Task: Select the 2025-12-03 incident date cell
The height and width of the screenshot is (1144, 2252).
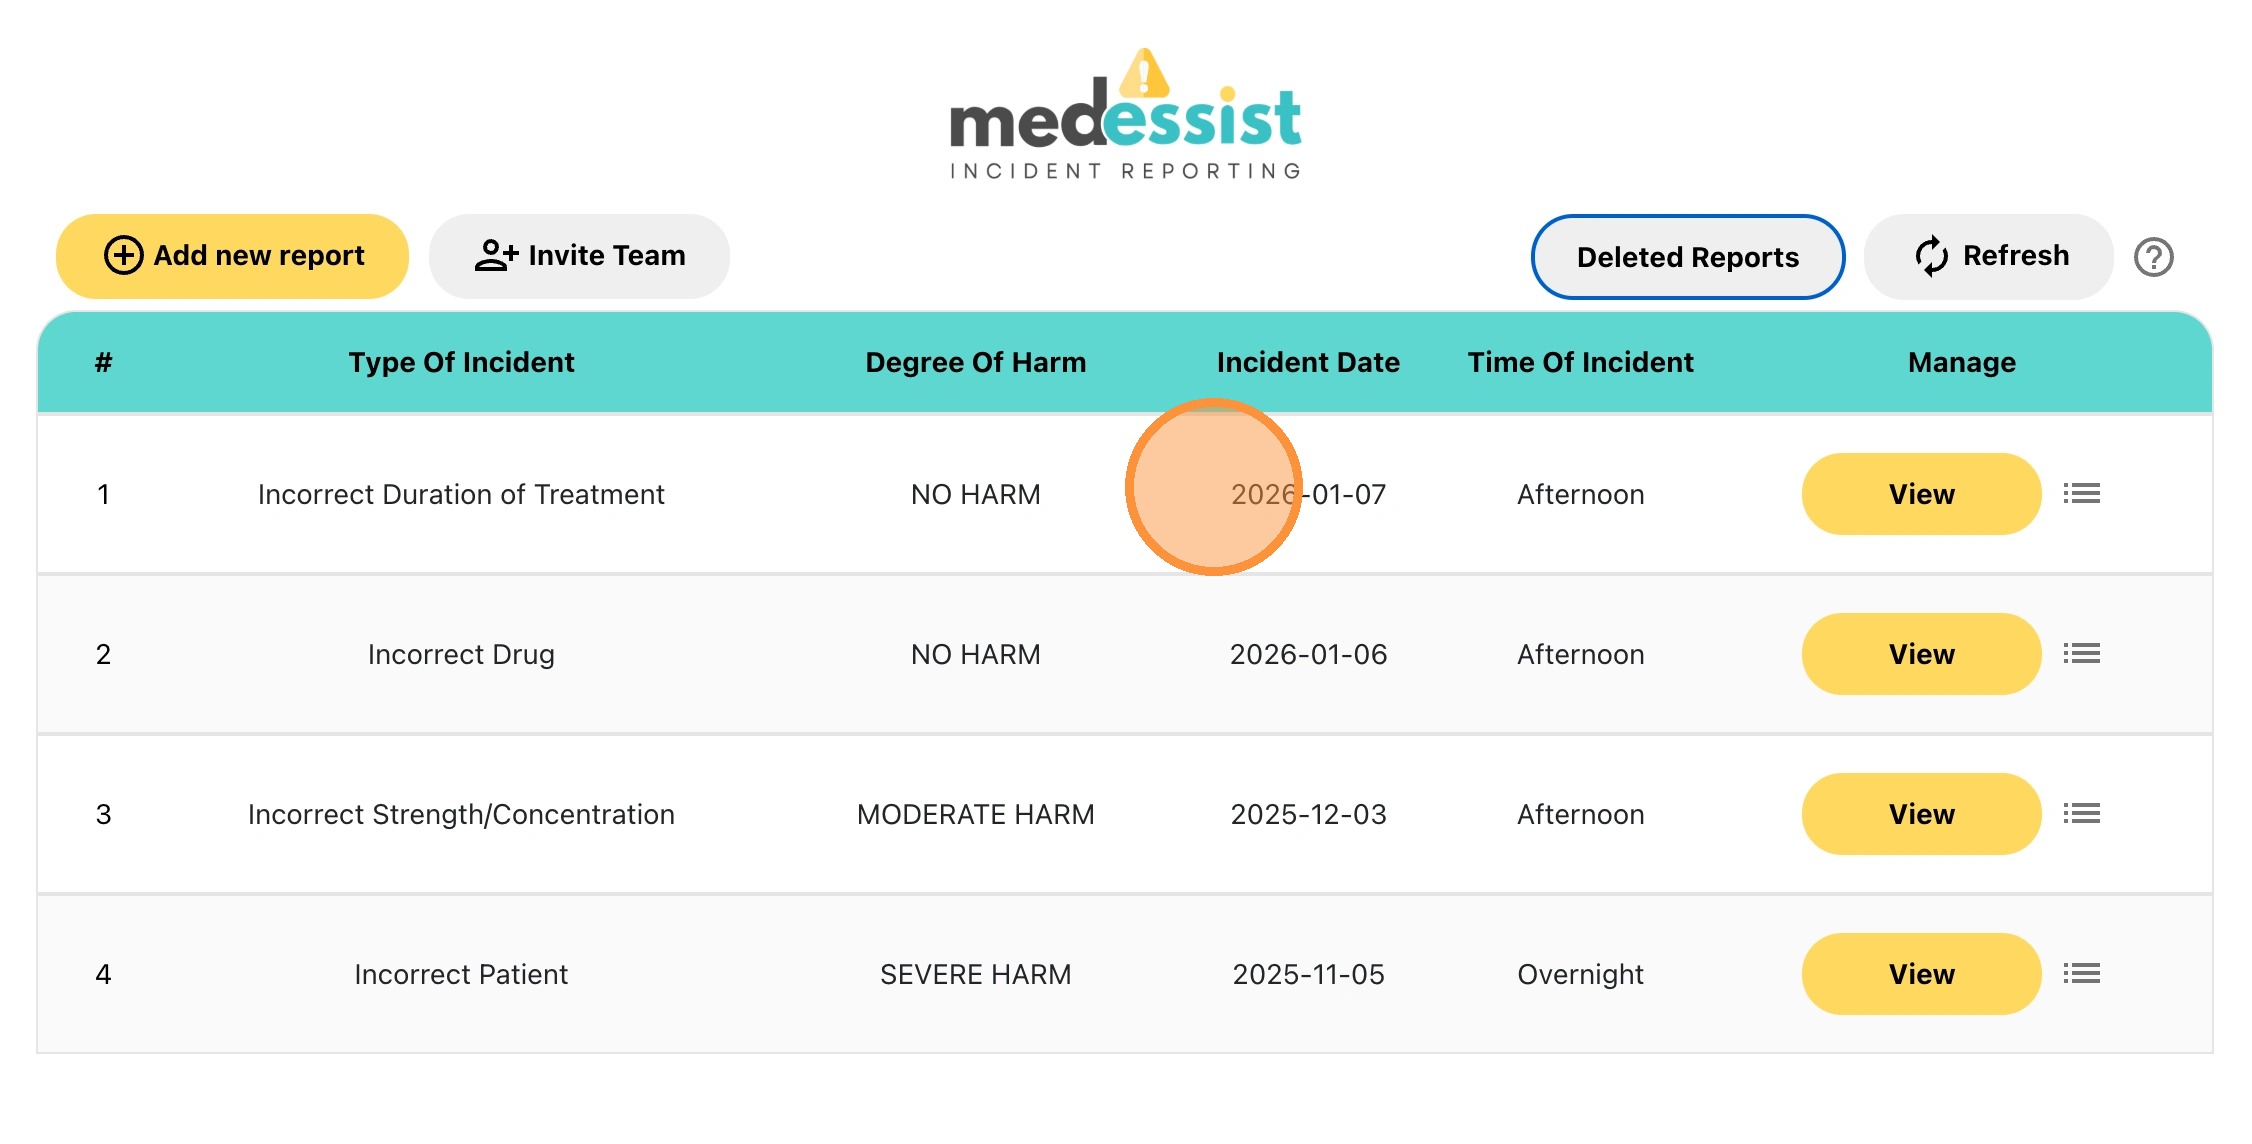Action: point(1308,814)
